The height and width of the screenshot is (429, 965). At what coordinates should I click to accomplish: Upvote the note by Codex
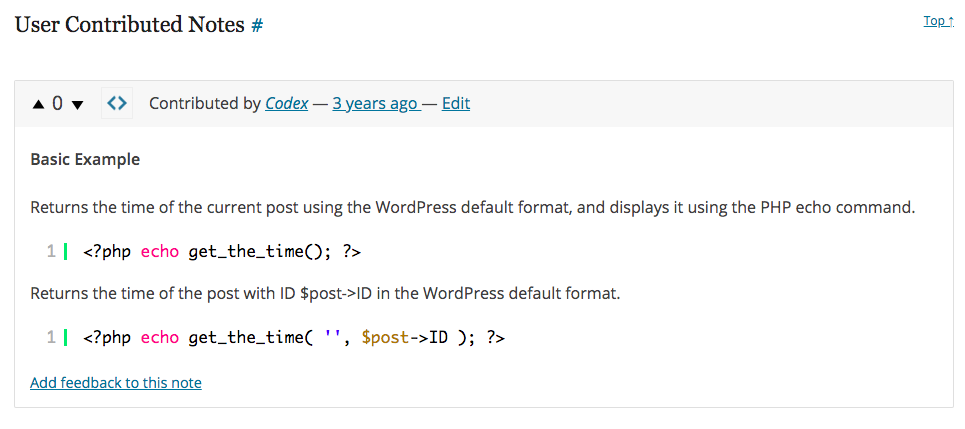pyautogui.click(x=39, y=105)
